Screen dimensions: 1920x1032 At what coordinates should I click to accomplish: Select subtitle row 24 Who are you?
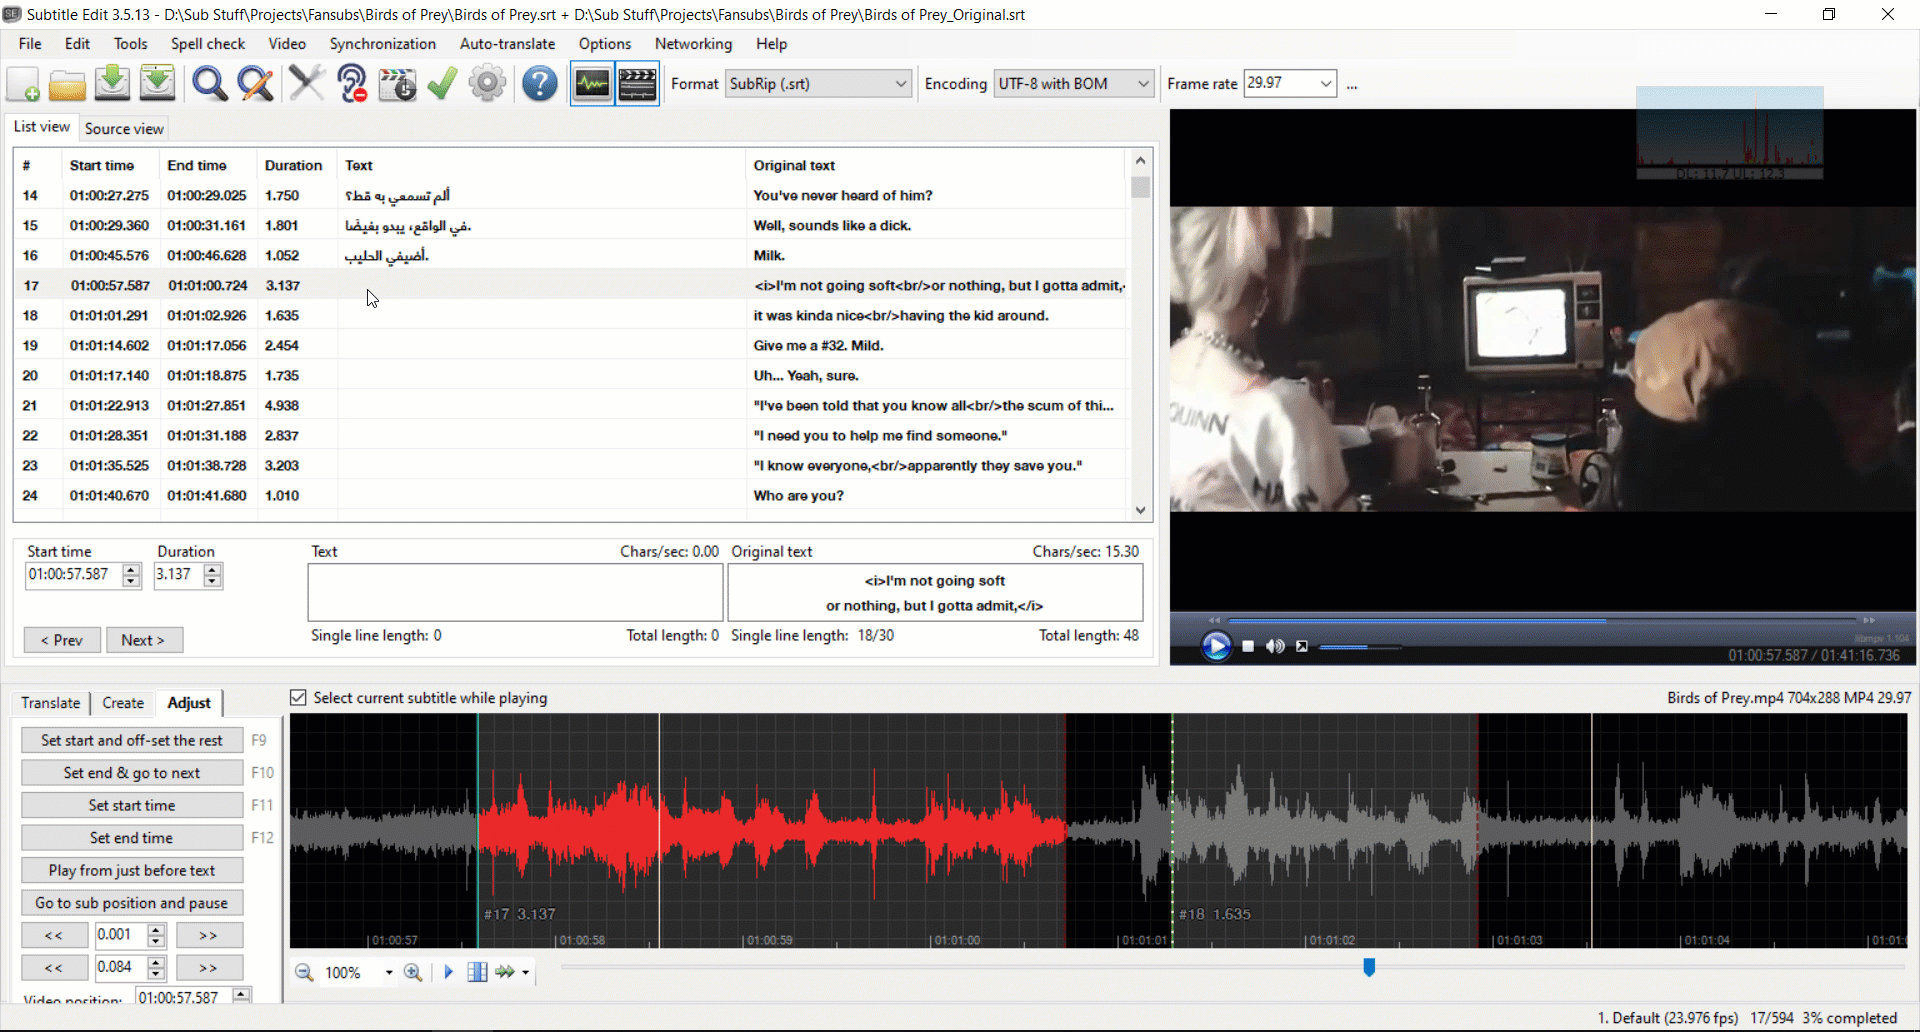click(570, 495)
